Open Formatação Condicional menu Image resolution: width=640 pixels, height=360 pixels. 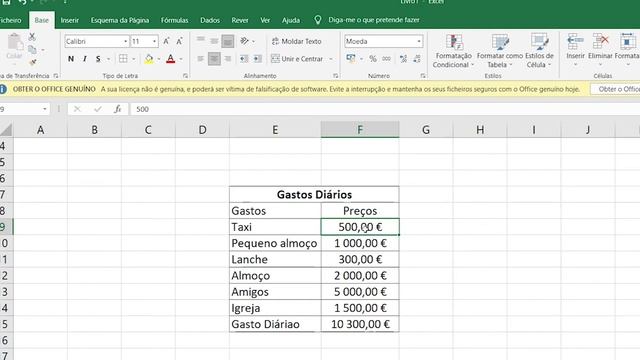(x=453, y=51)
